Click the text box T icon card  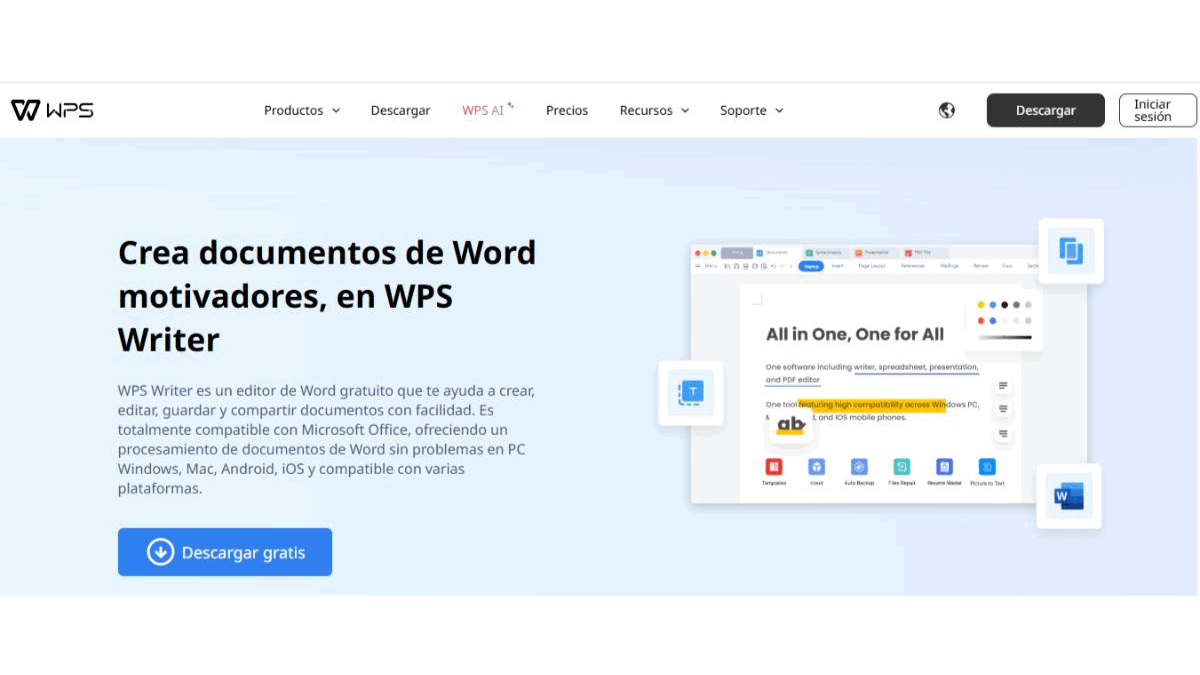coord(691,392)
